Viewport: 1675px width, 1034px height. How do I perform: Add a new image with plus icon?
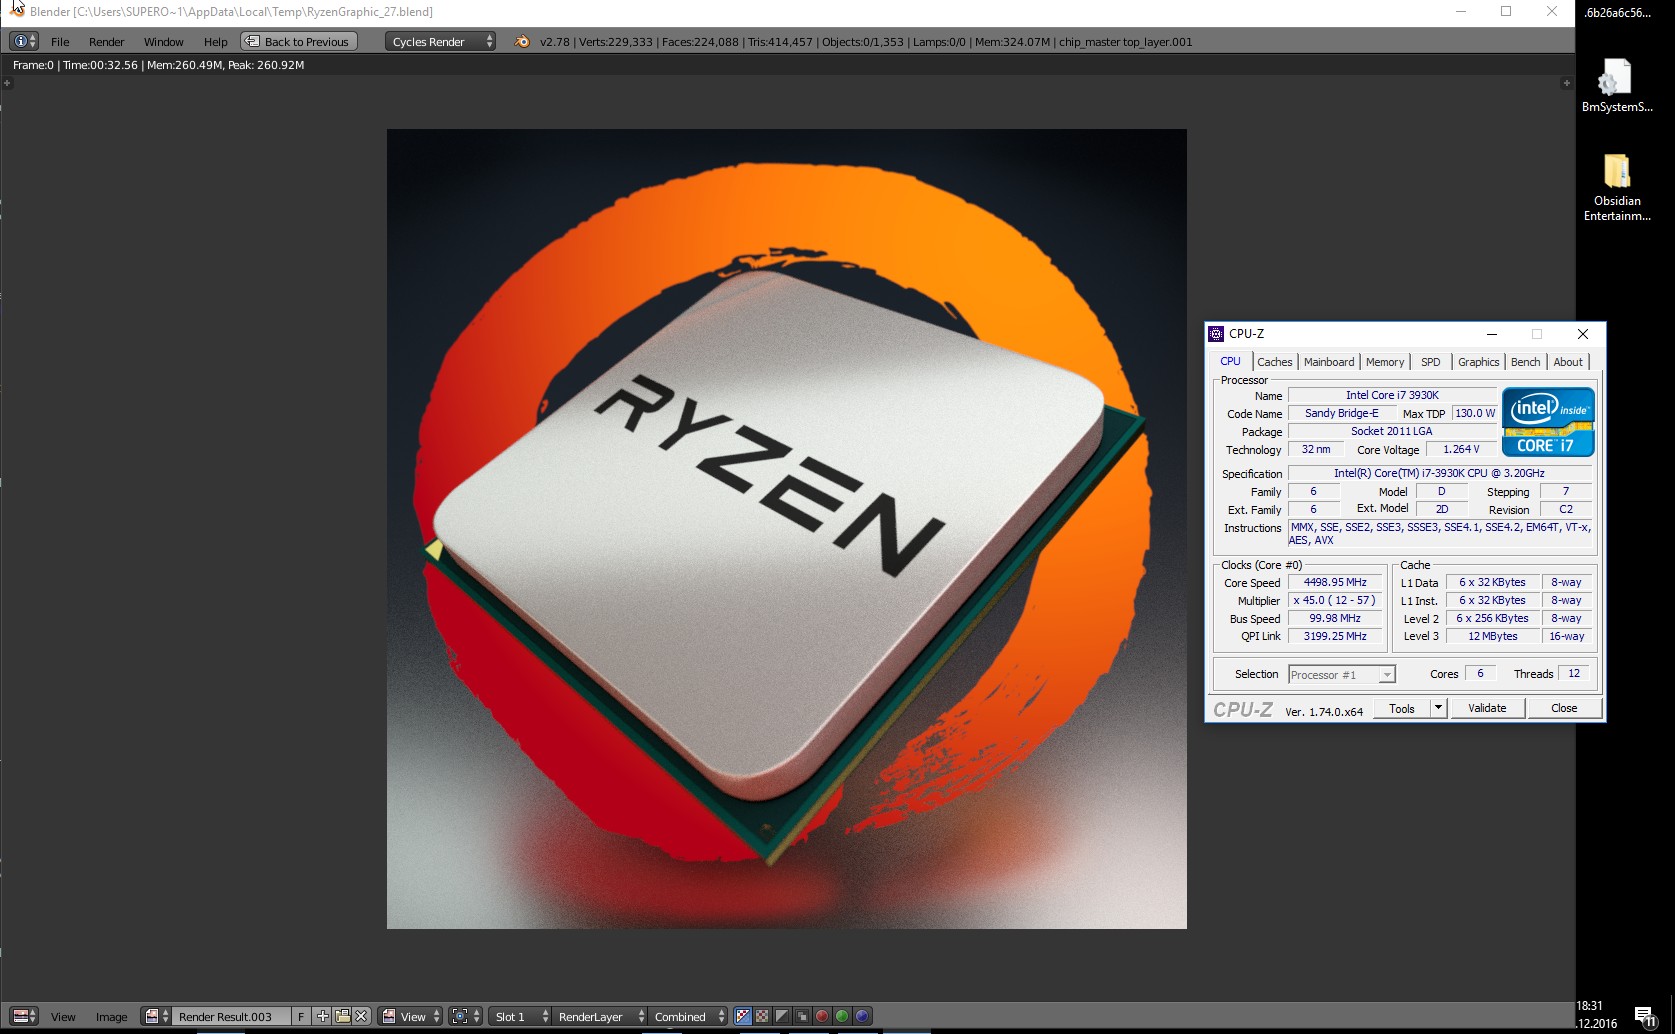click(x=322, y=1016)
